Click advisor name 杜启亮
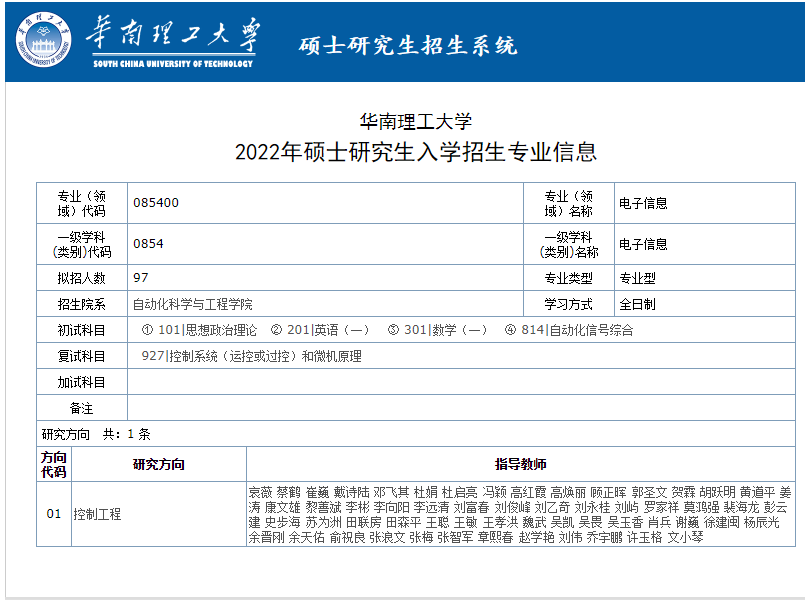This screenshot has width=808, height=600. coord(460,492)
